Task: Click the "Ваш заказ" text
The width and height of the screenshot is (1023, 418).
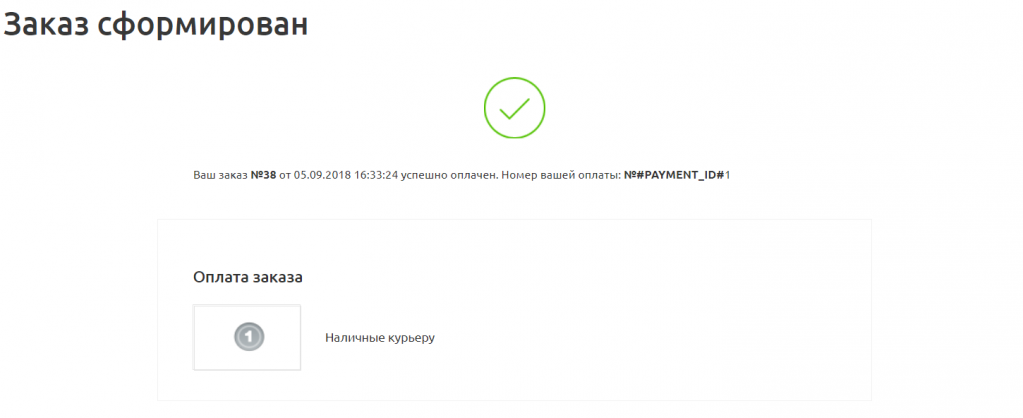Action: pyautogui.click(x=221, y=175)
